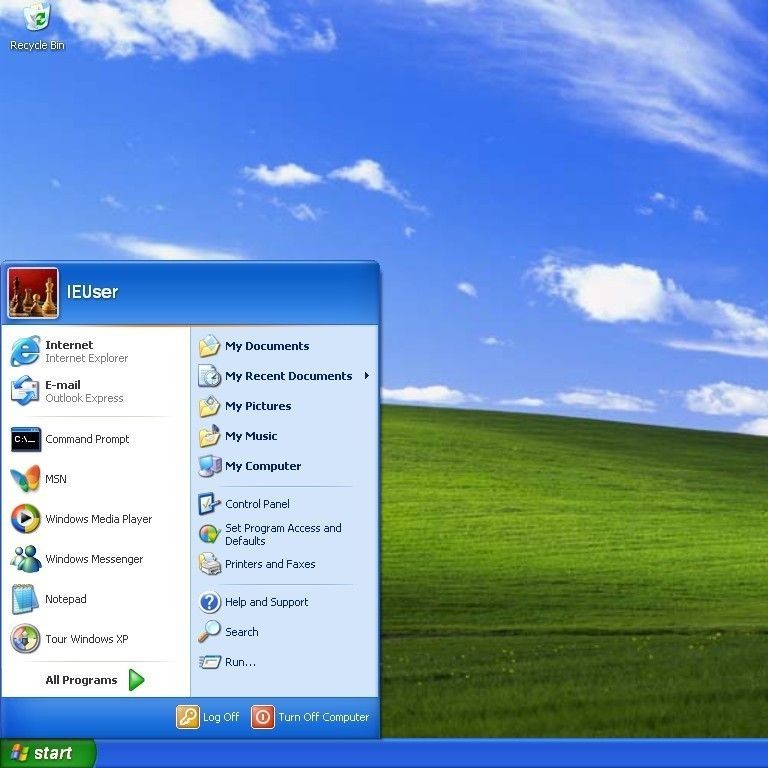Viewport: 768px width, 768px height.
Task: Click the Set Program Access globe icon
Action: pos(210,534)
